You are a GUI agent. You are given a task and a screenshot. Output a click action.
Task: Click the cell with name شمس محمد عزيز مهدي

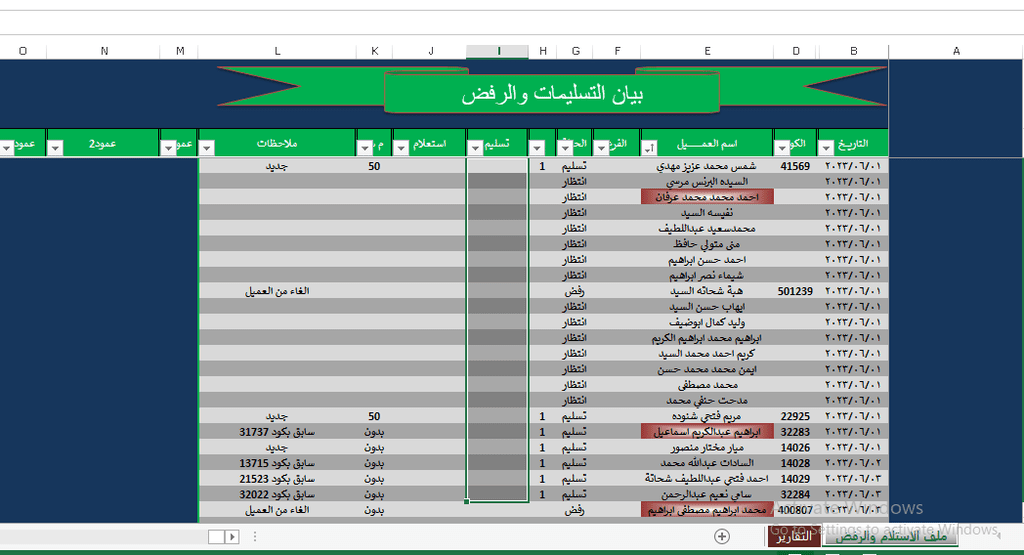tap(707, 166)
